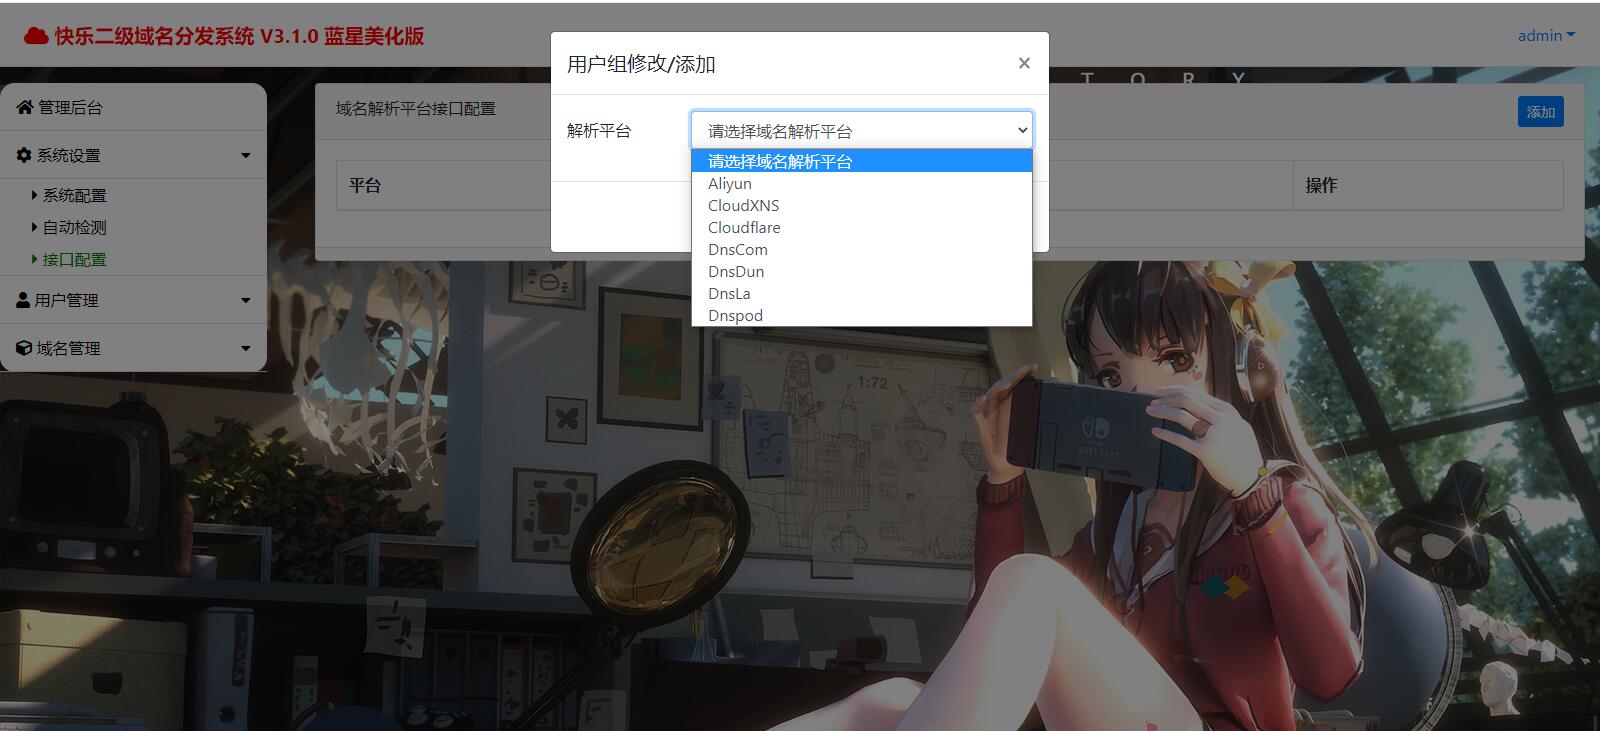
Task: Click the gear icon beside 系统设置
Action: pyautogui.click(x=24, y=155)
